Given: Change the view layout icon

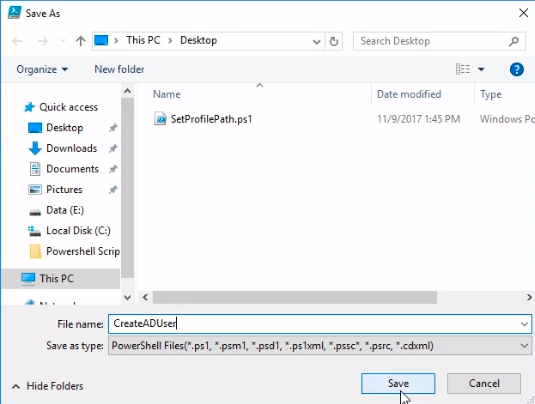Looking at the screenshot, I should pyautogui.click(x=463, y=69).
